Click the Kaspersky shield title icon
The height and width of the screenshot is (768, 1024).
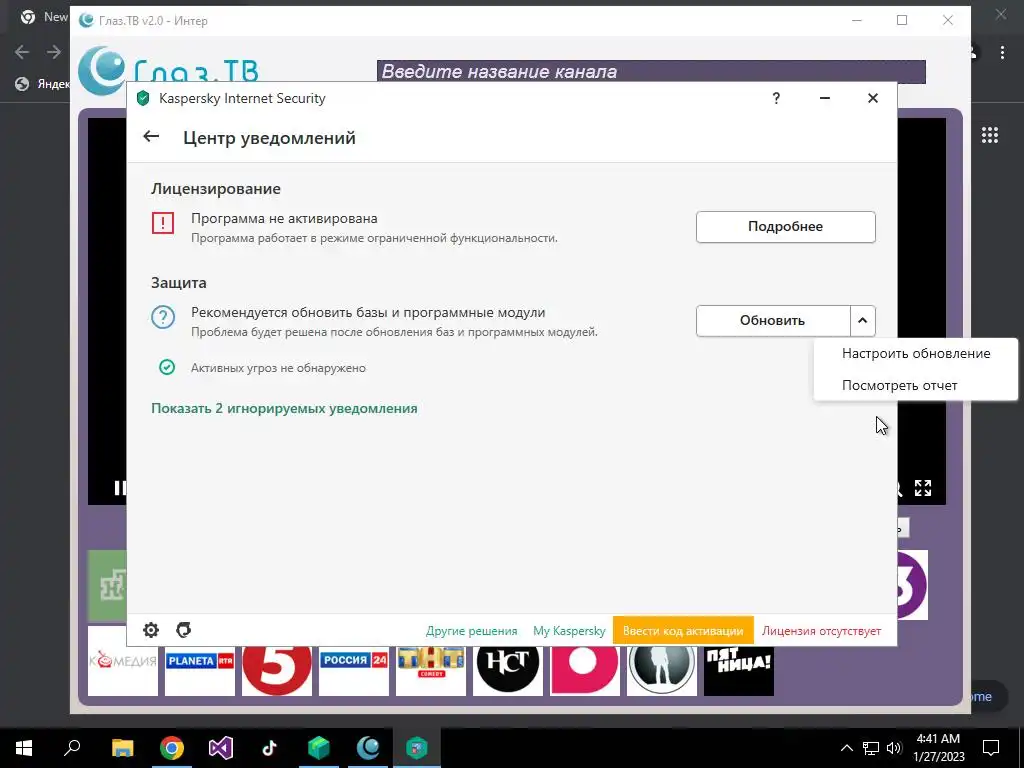[143, 99]
